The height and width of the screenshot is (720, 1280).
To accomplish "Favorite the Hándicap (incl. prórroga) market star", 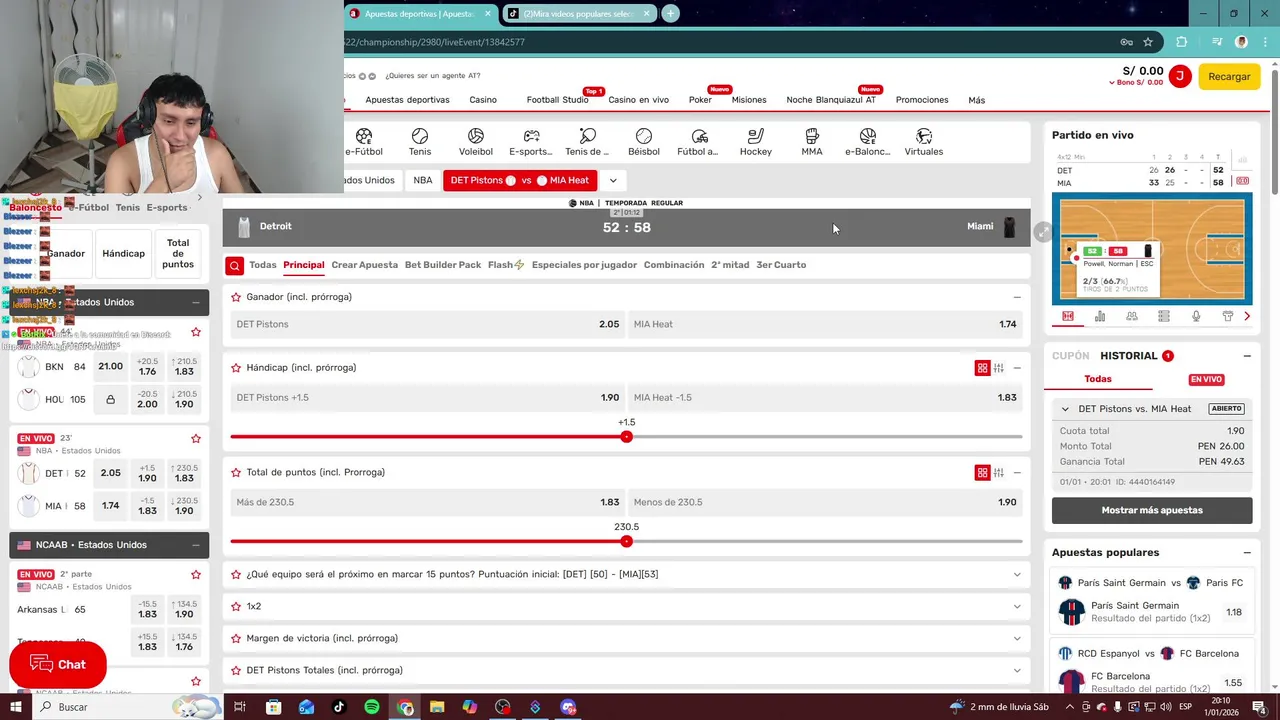I will pos(236,368).
